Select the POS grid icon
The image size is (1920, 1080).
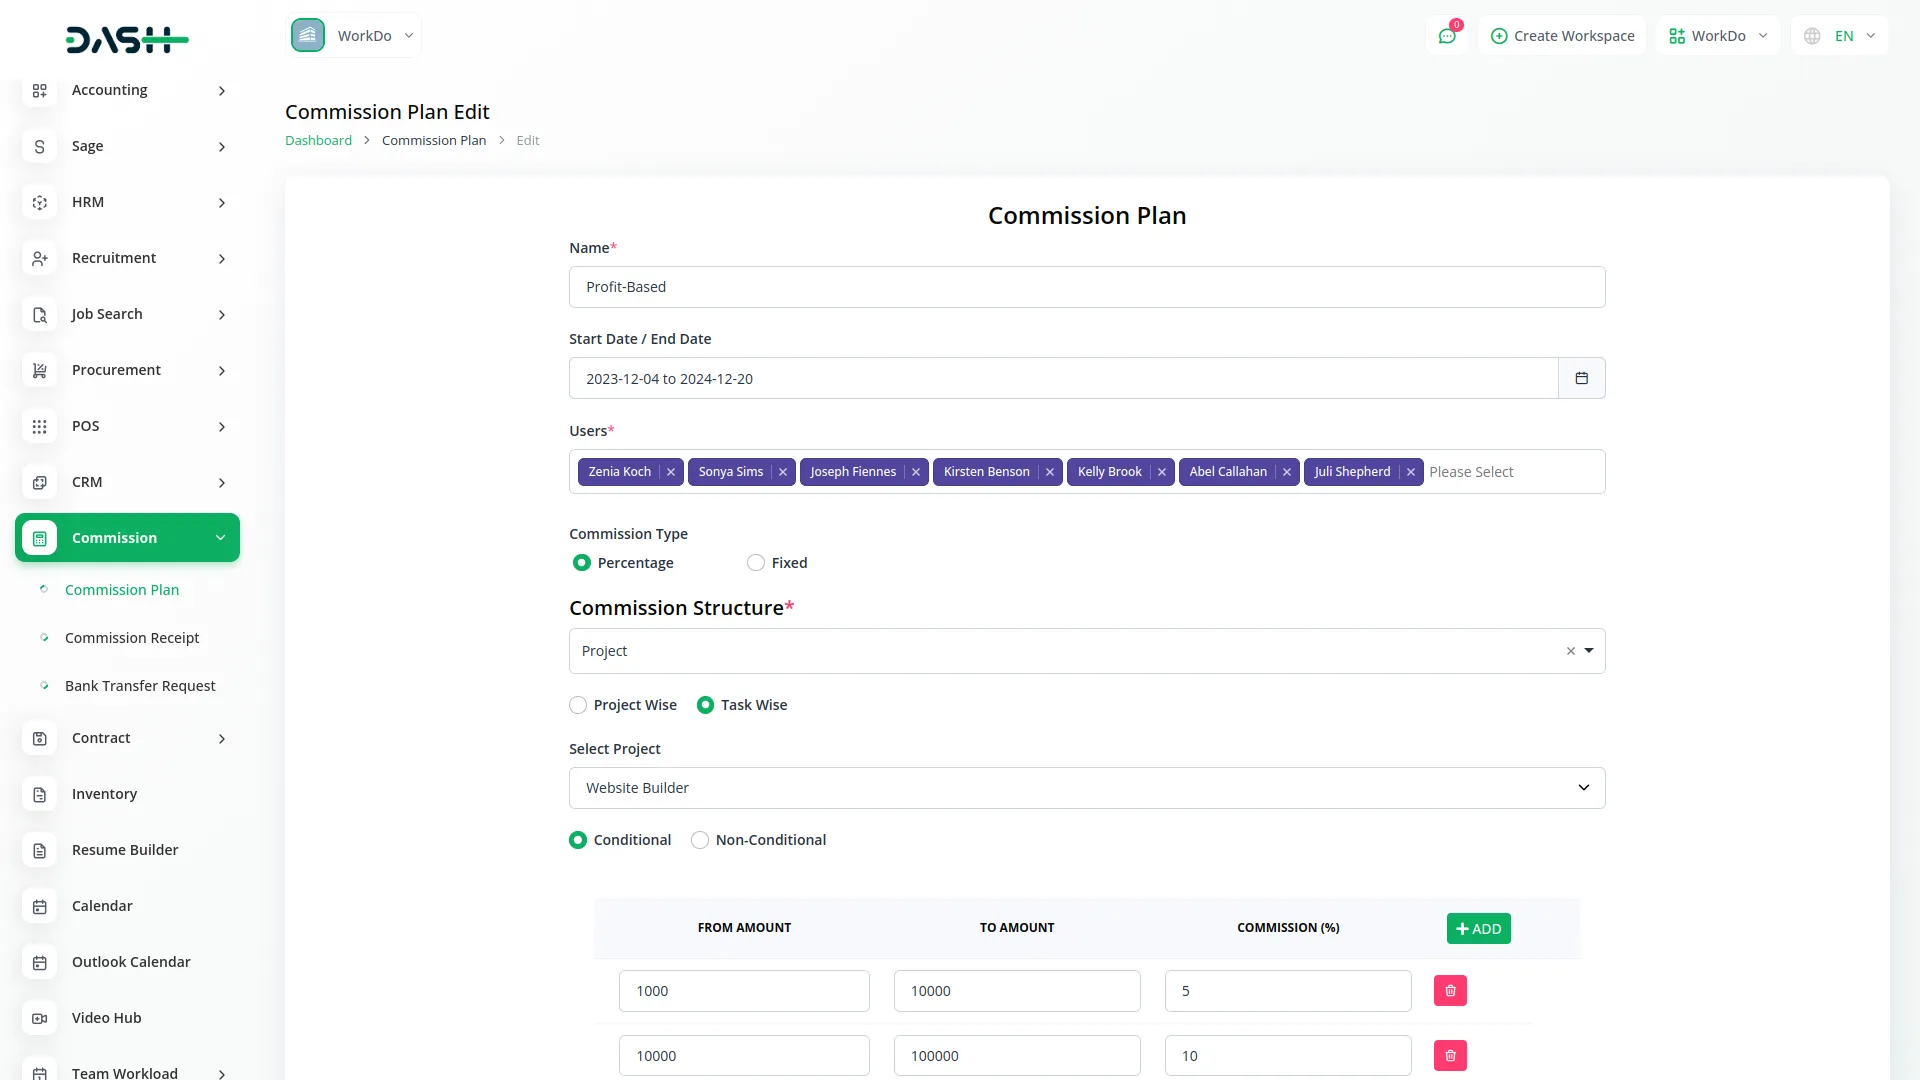pyautogui.click(x=39, y=426)
